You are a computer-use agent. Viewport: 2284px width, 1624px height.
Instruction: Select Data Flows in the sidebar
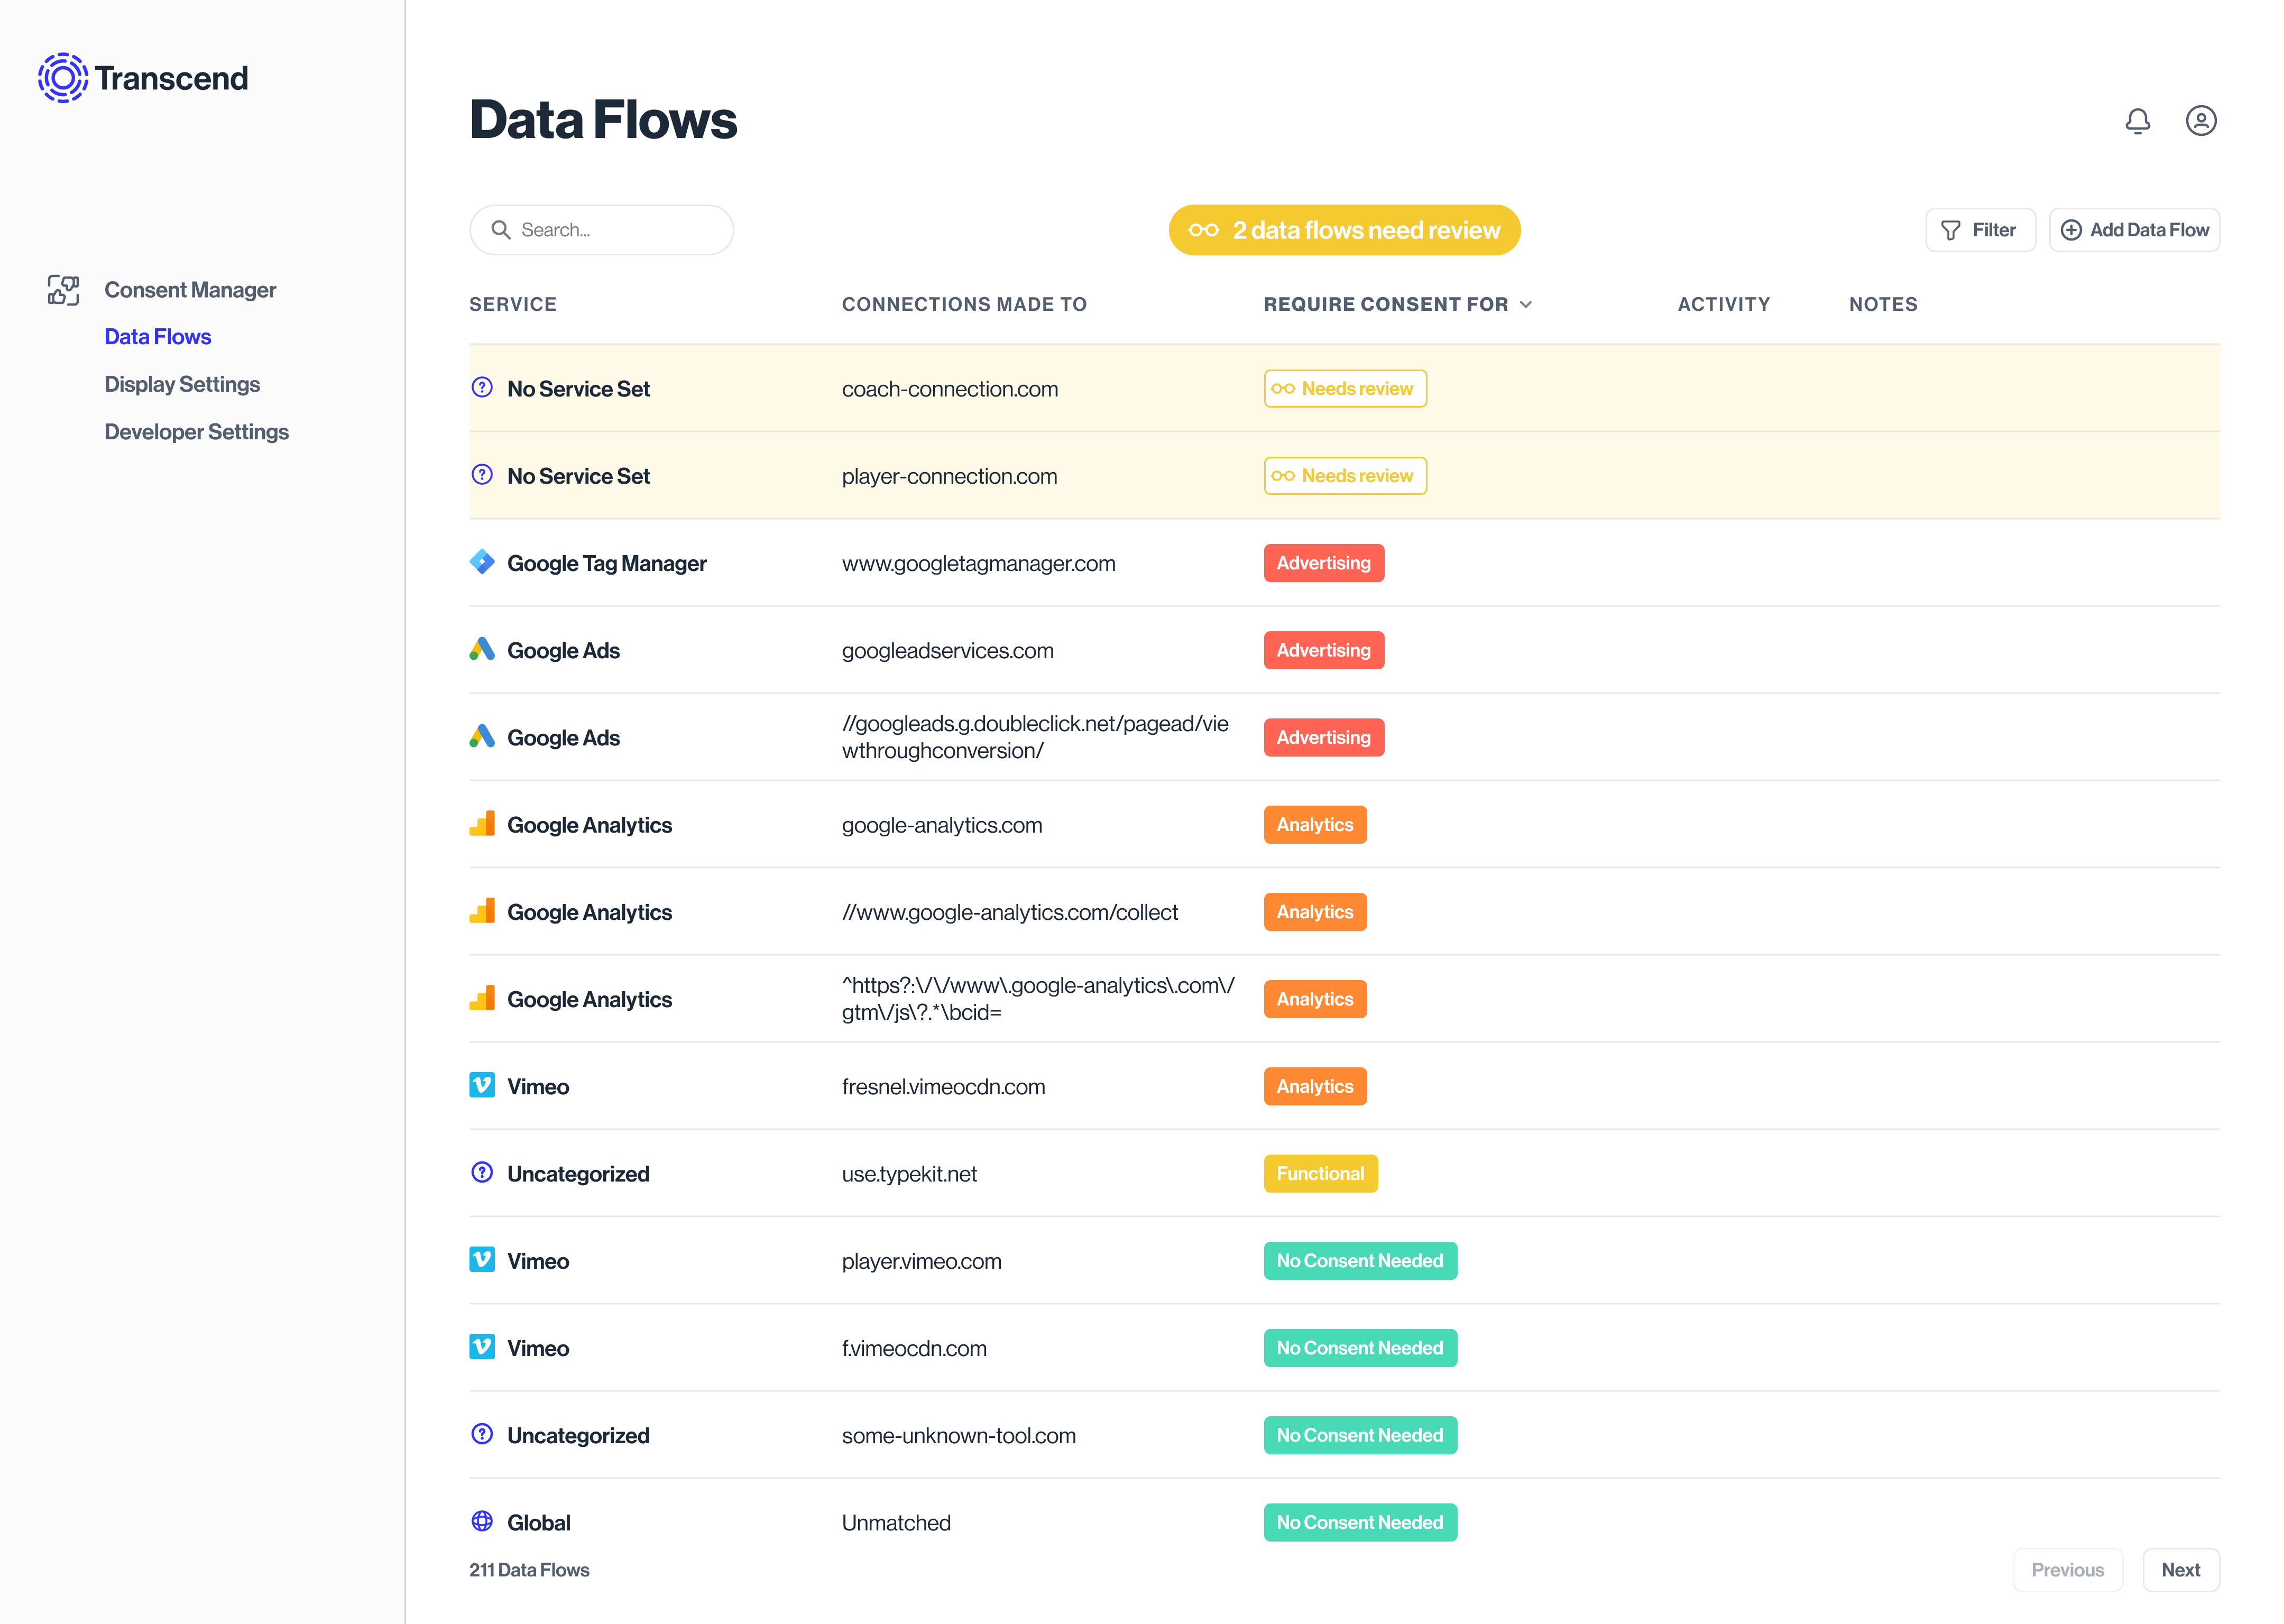tap(158, 337)
